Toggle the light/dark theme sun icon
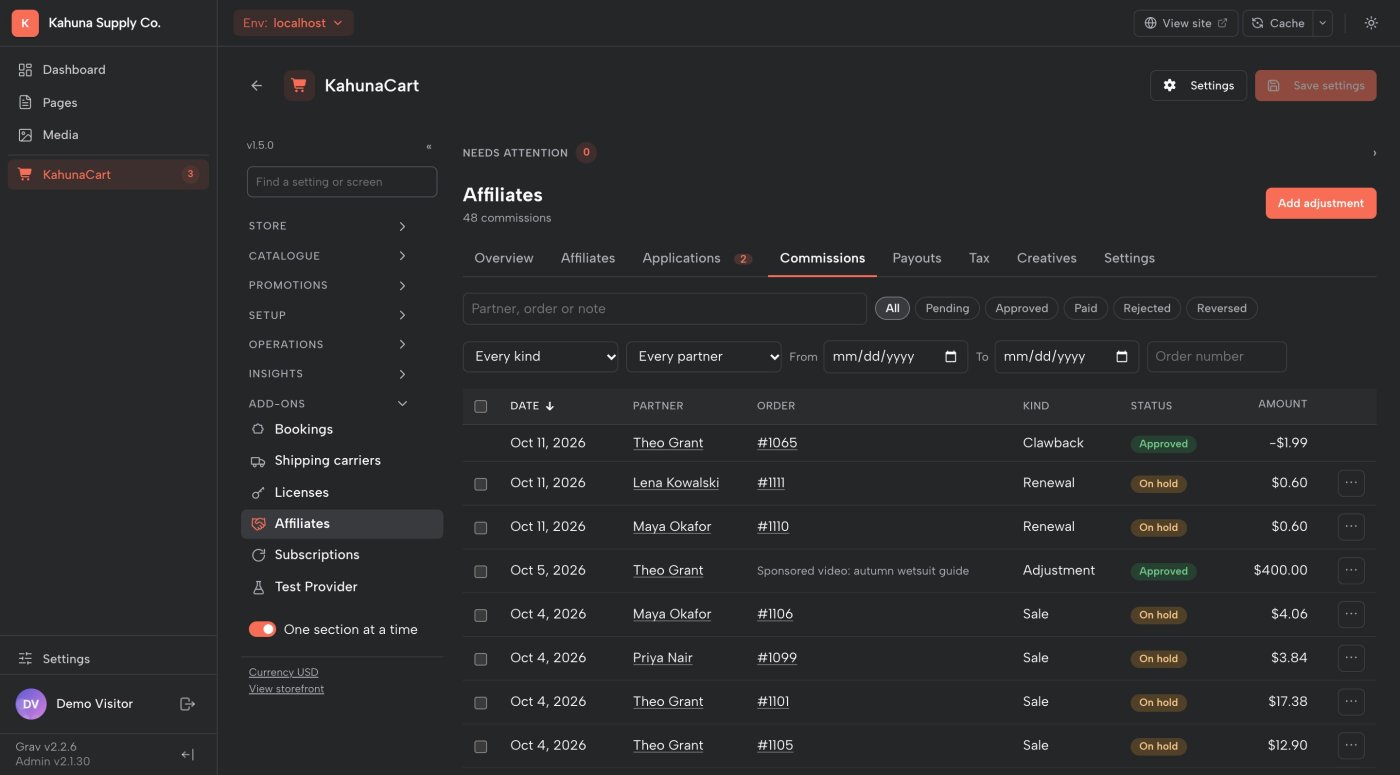The height and width of the screenshot is (775, 1400). tap(1371, 23)
